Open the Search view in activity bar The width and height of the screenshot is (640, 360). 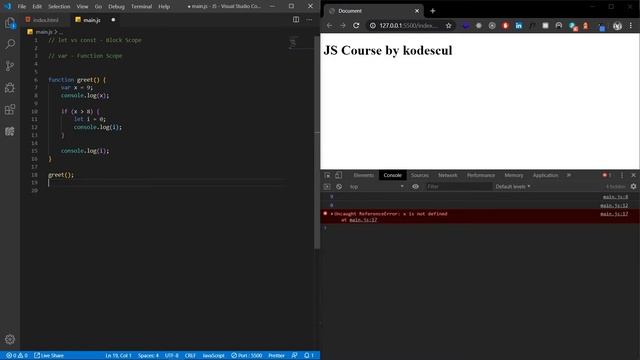[10, 44]
